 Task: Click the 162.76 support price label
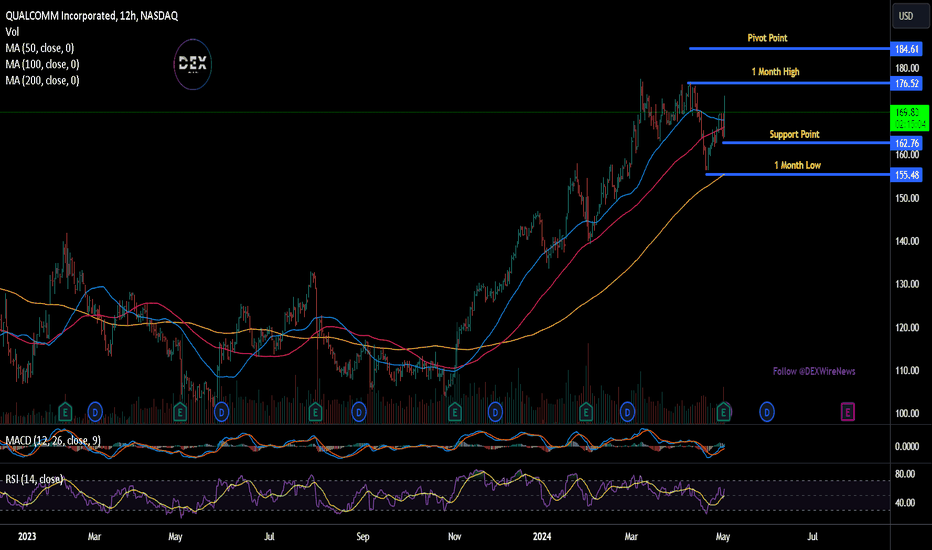click(x=906, y=143)
